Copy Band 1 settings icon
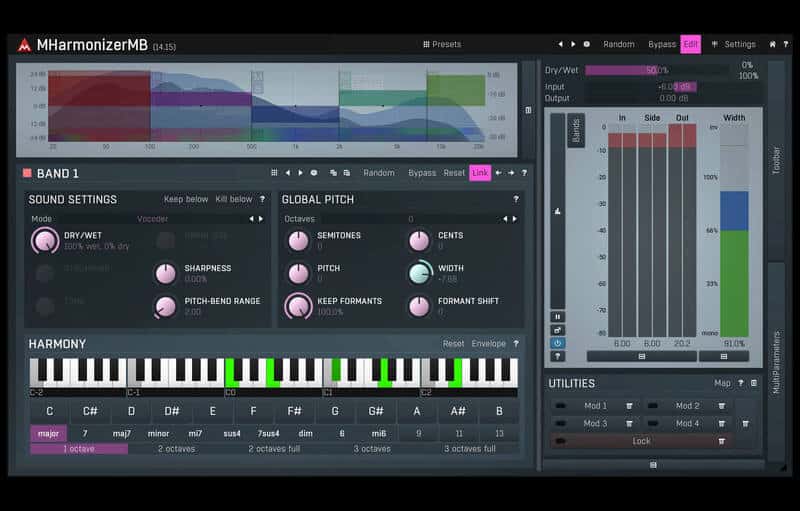Screen dimensions: 800x511 [x=333, y=173]
